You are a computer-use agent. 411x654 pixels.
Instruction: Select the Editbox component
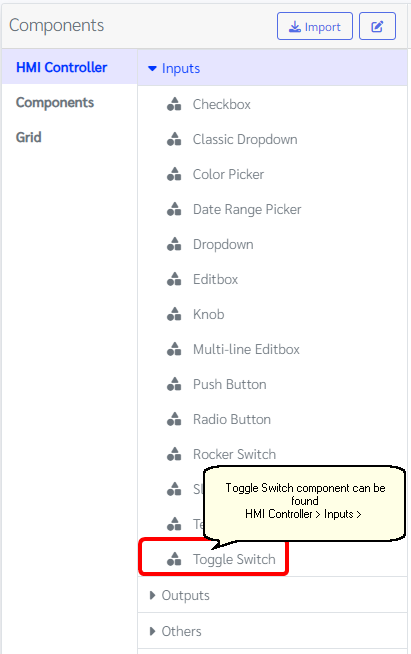pyautogui.click(x=215, y=279)
